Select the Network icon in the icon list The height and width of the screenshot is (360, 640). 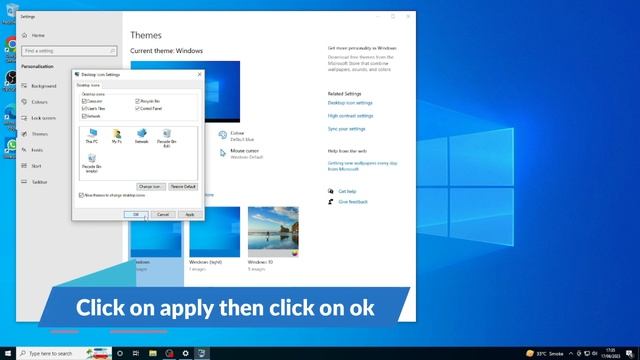142,136
